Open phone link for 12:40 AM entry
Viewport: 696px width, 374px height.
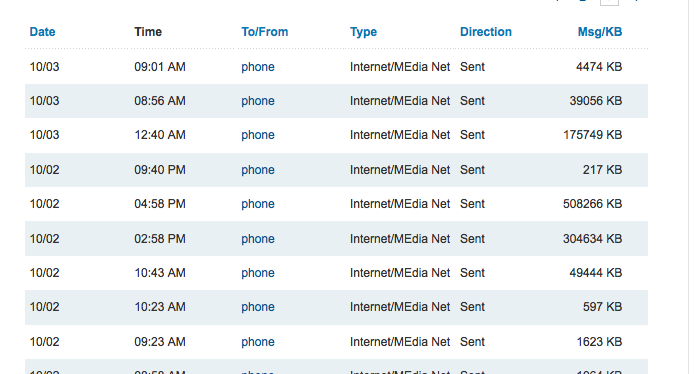pos(258,135)
